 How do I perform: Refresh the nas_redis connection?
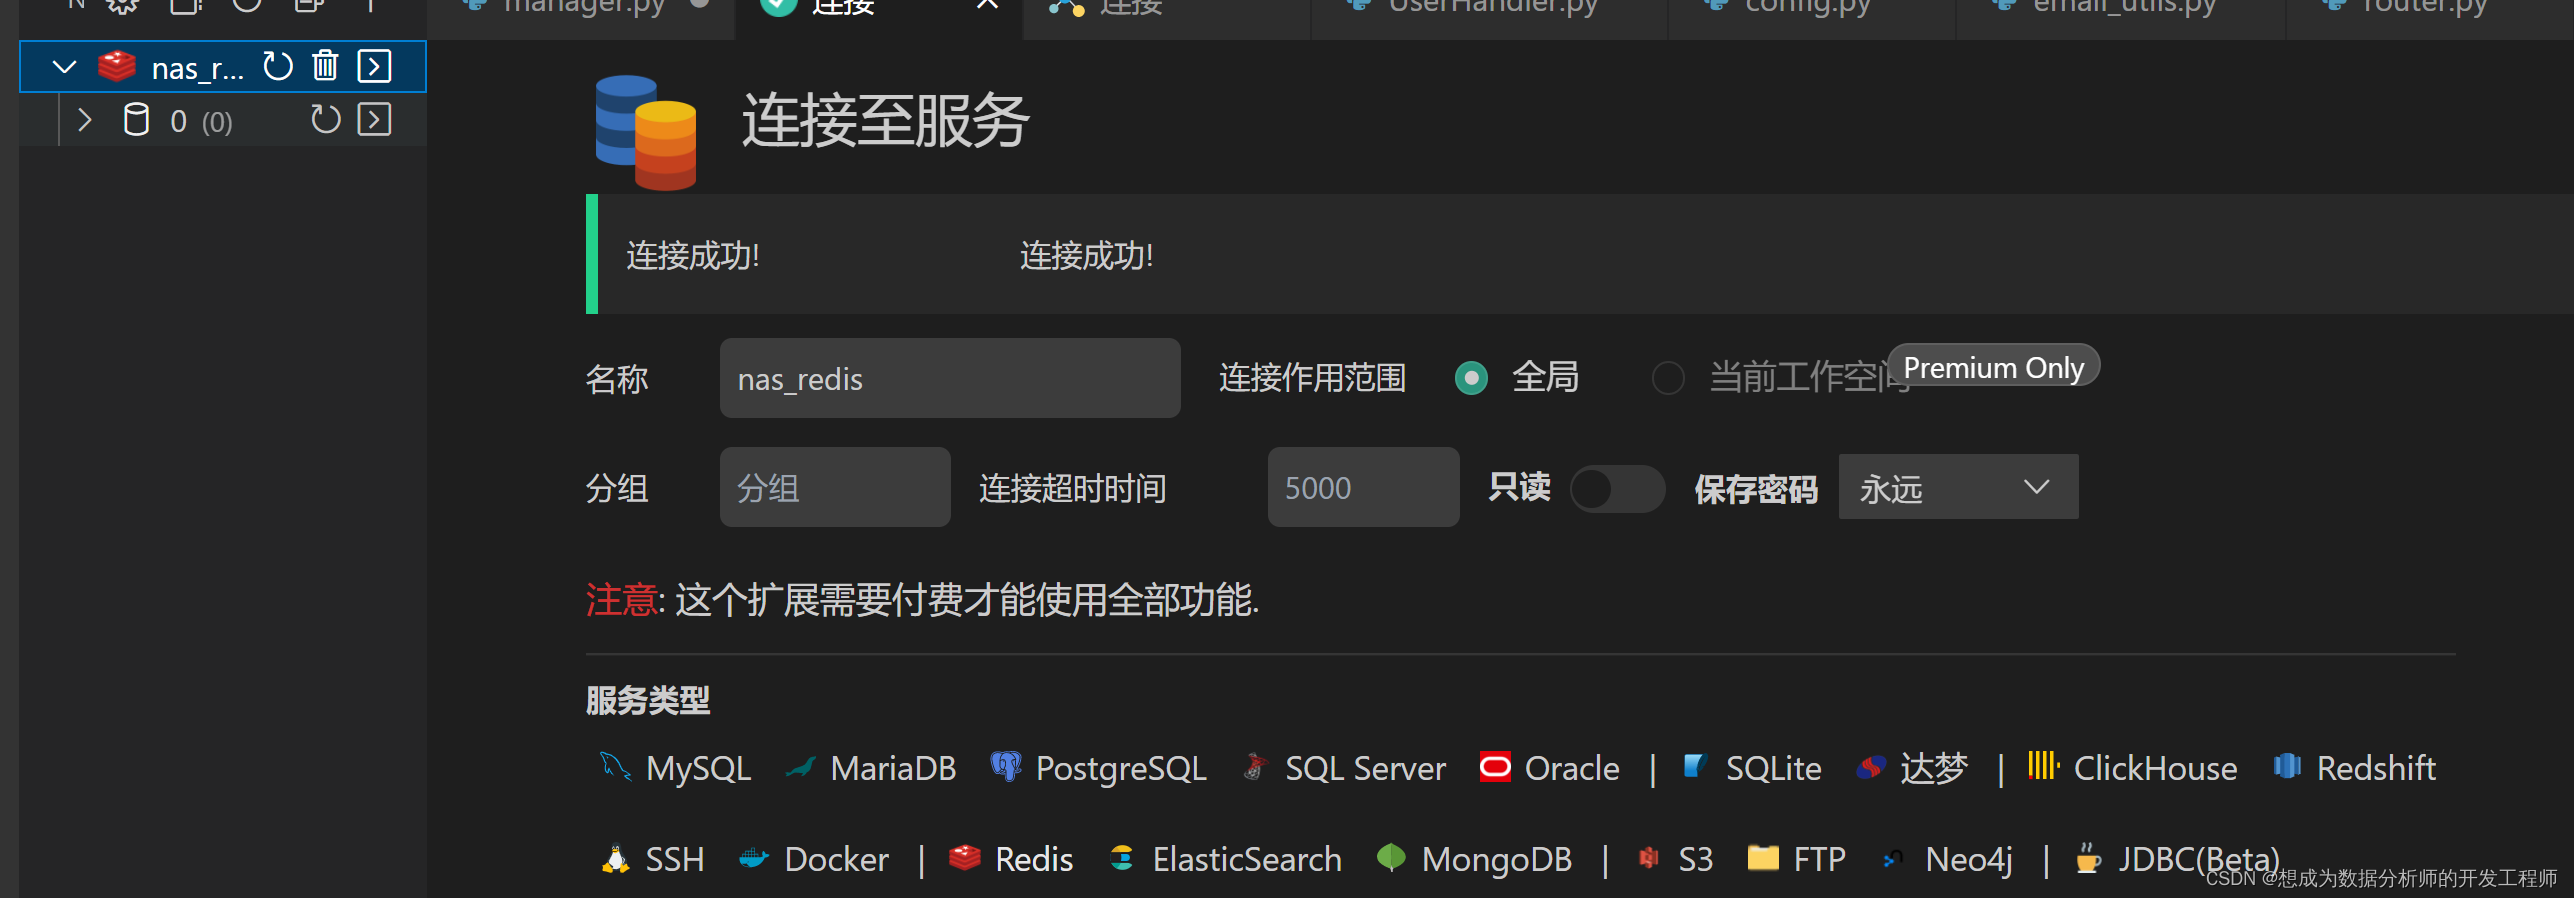(278, 67)
